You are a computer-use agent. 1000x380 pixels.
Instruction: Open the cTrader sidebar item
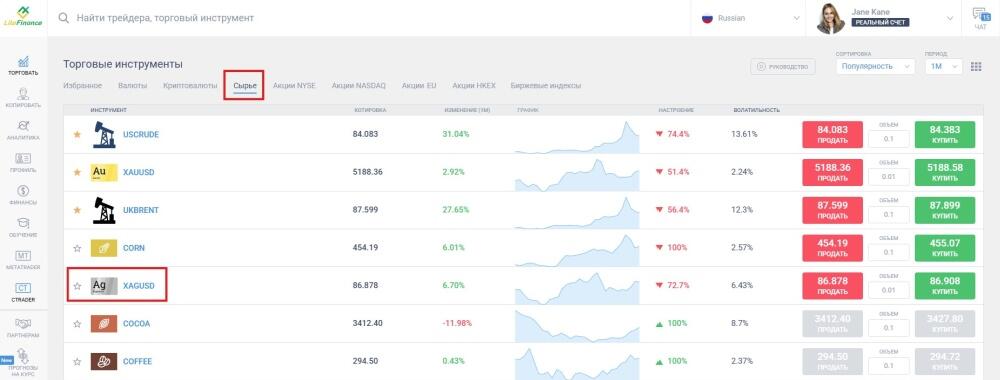[x=23, y=293]
